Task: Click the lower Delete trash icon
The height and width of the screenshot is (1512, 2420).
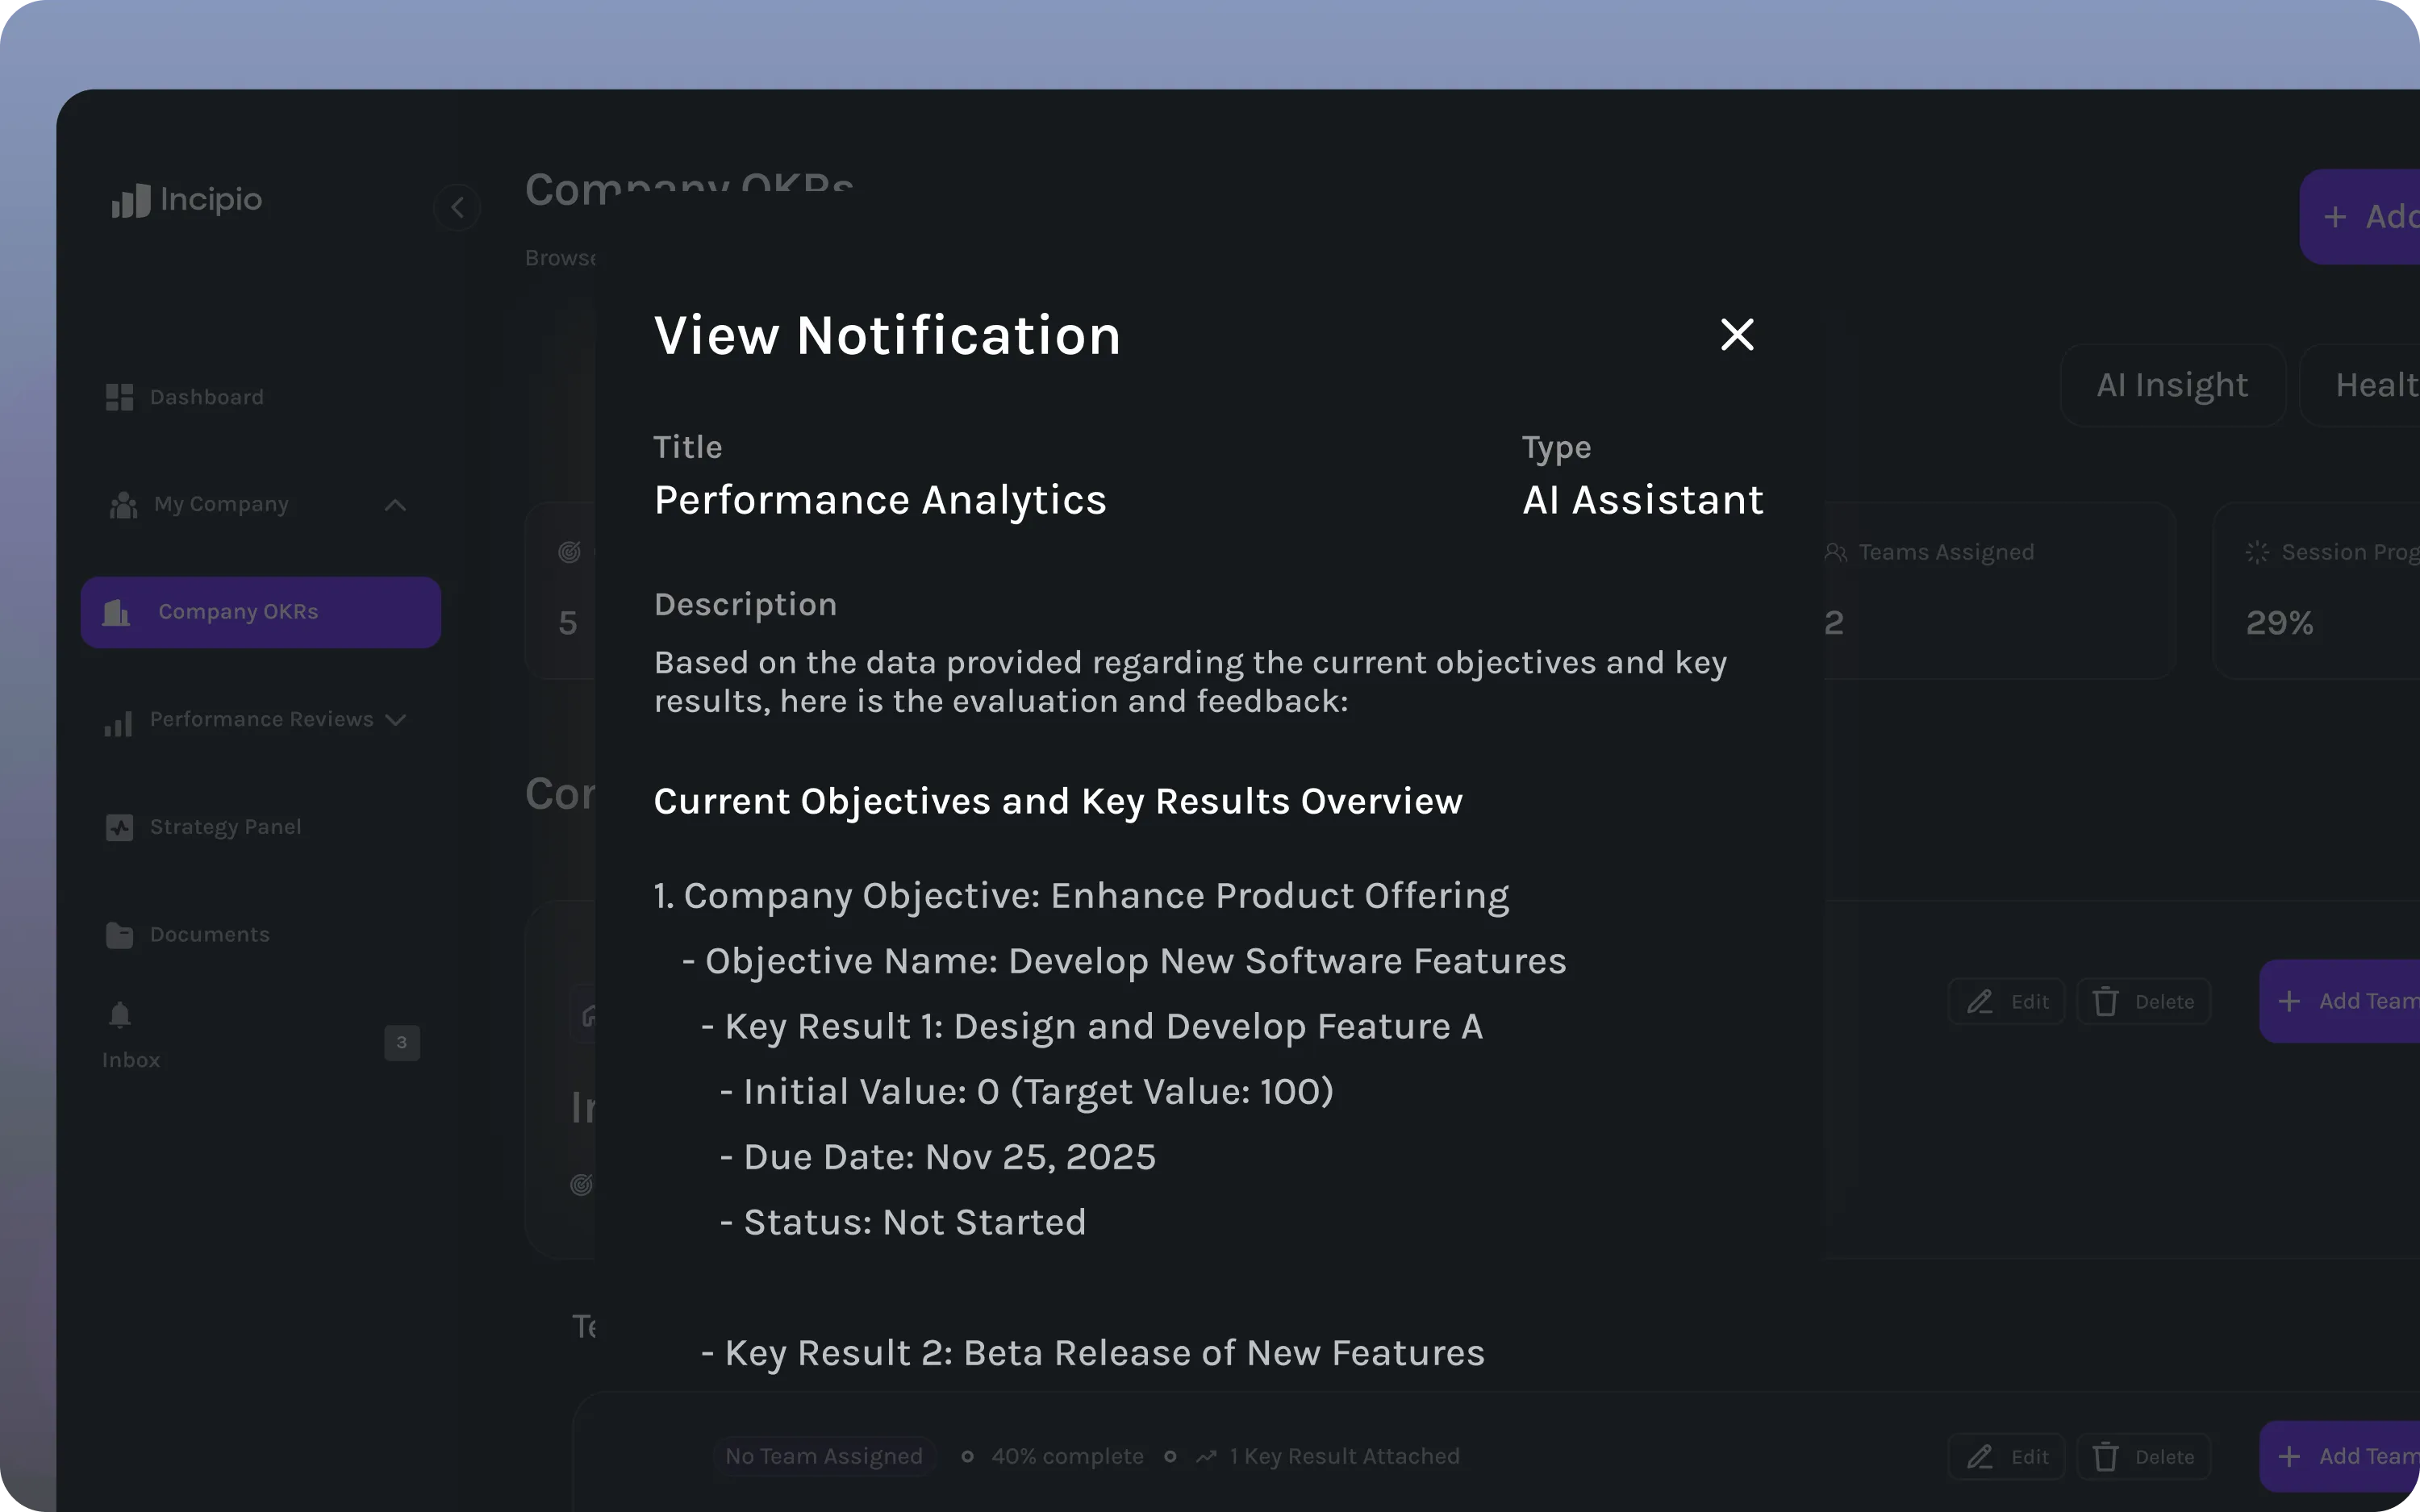Action: point(2105,1456)
